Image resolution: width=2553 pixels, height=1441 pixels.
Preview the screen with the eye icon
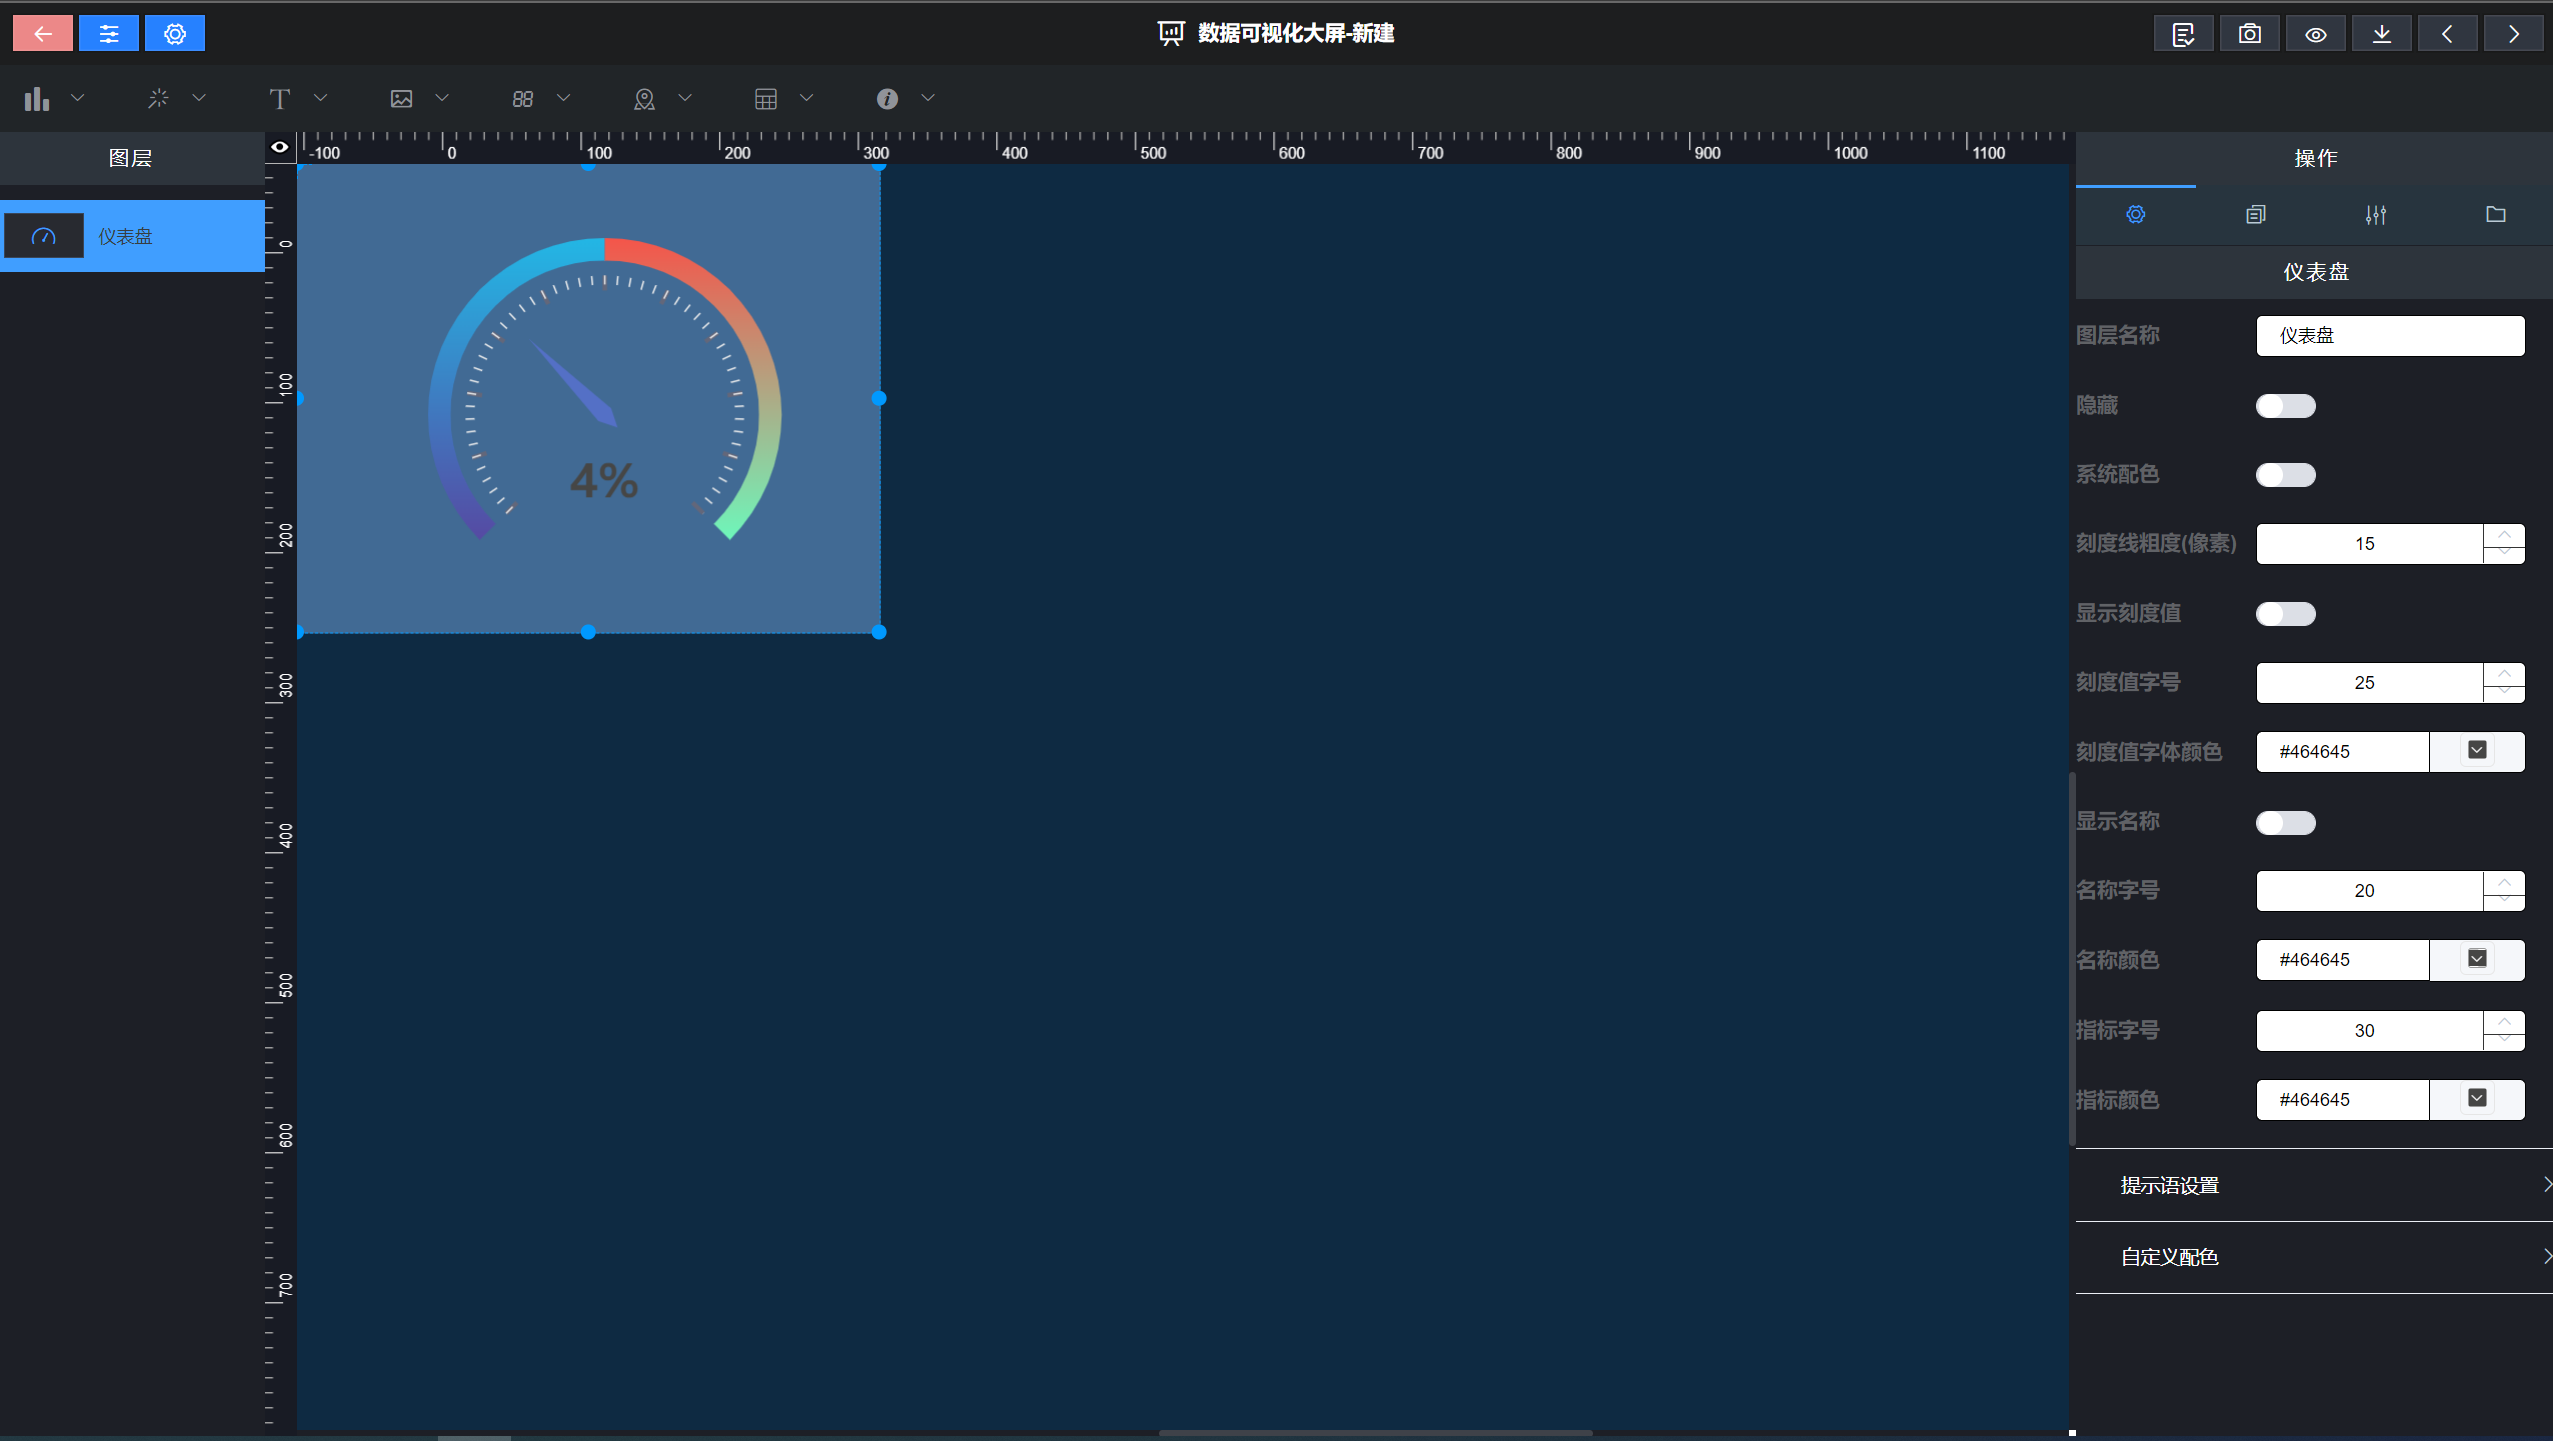point(2316,33)
